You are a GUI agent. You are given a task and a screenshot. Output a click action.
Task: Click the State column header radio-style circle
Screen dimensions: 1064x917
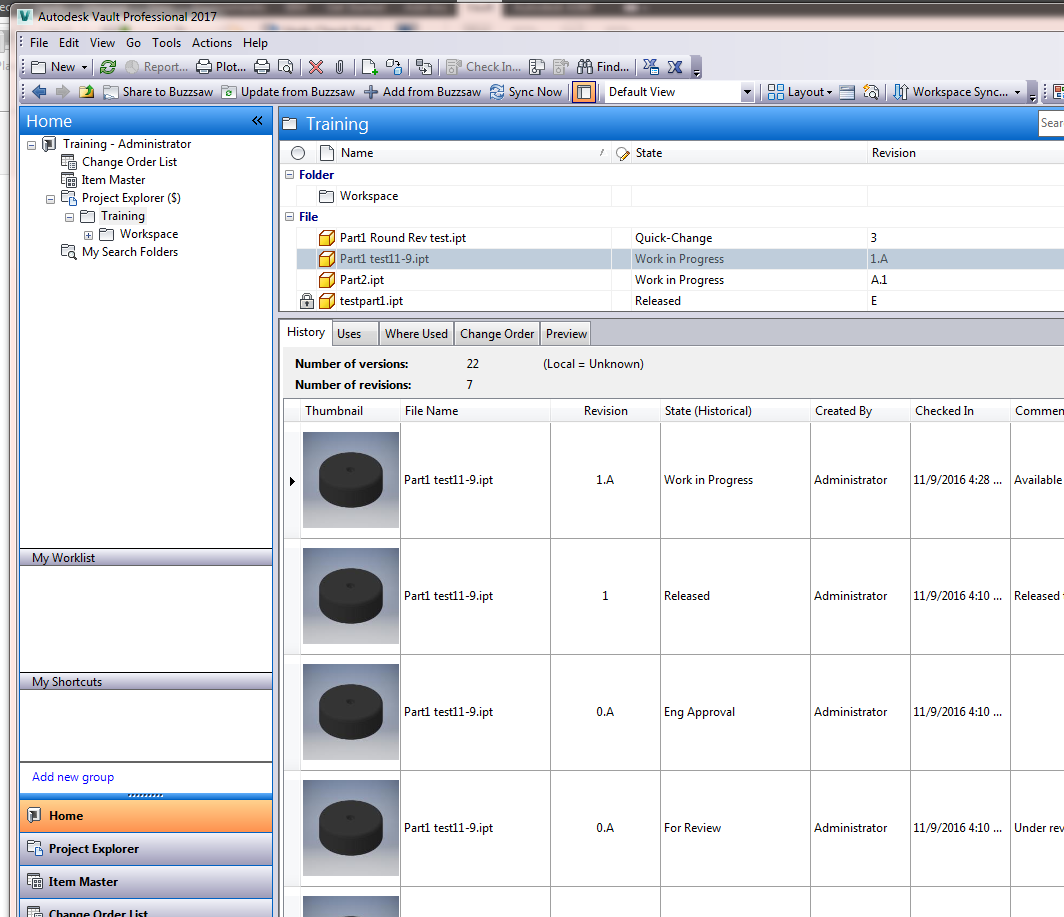click(297, 152)
